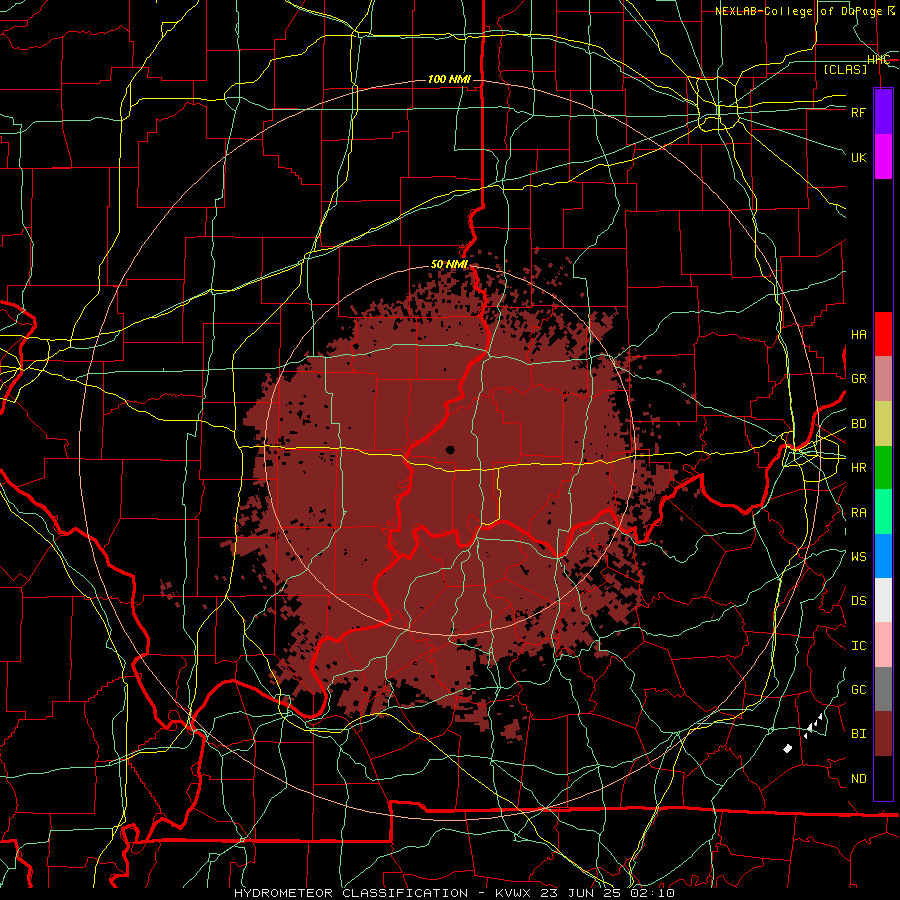The height and width of the screenshot is (900, 900).
Task: Click the NEXLAB-College of DuPage credit
Action: point(805,11)
